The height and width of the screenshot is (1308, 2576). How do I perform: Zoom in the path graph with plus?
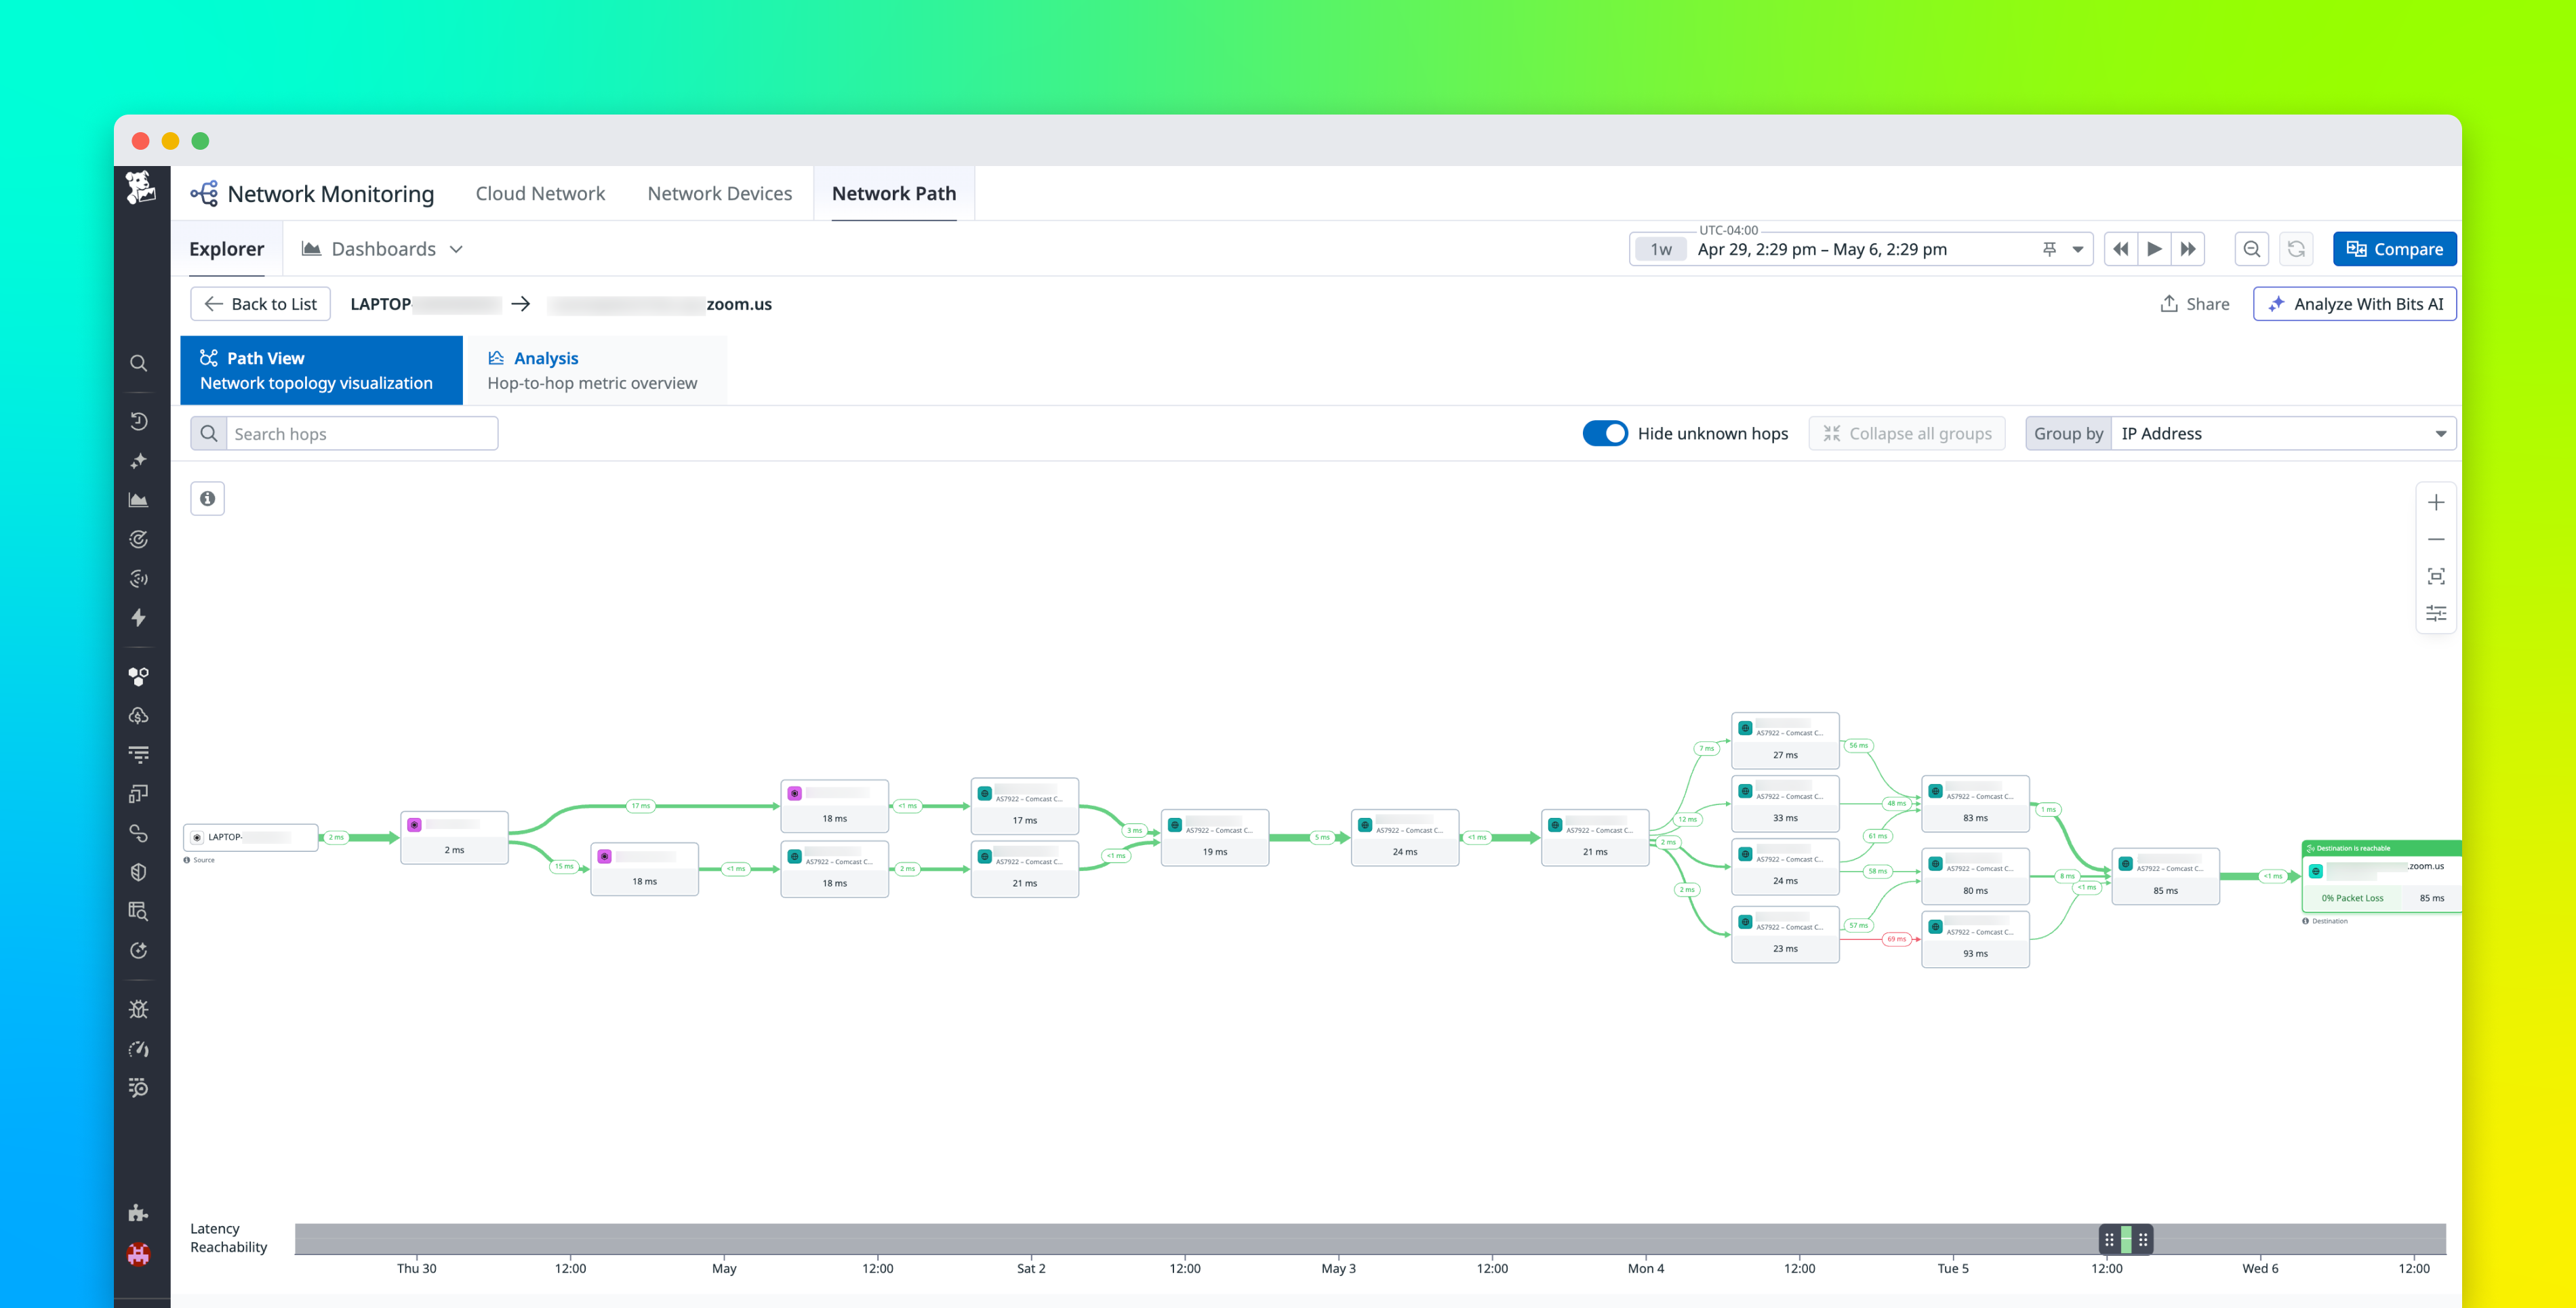click(2436, 503)
